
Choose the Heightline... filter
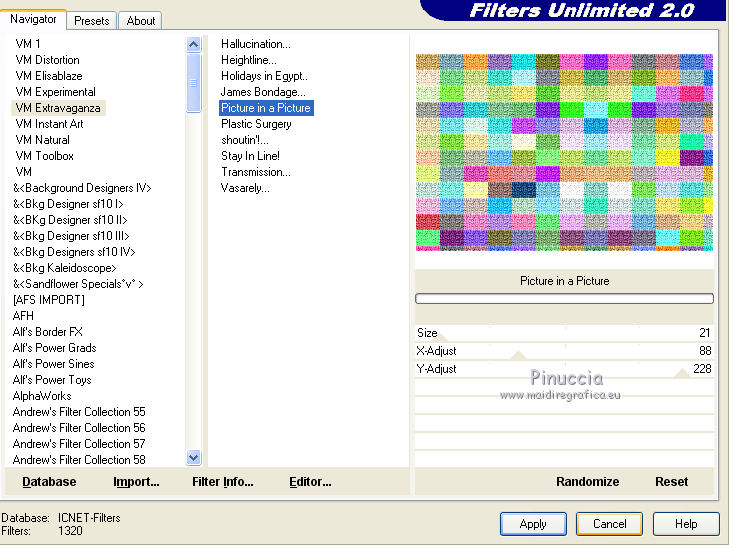(249, 60)
